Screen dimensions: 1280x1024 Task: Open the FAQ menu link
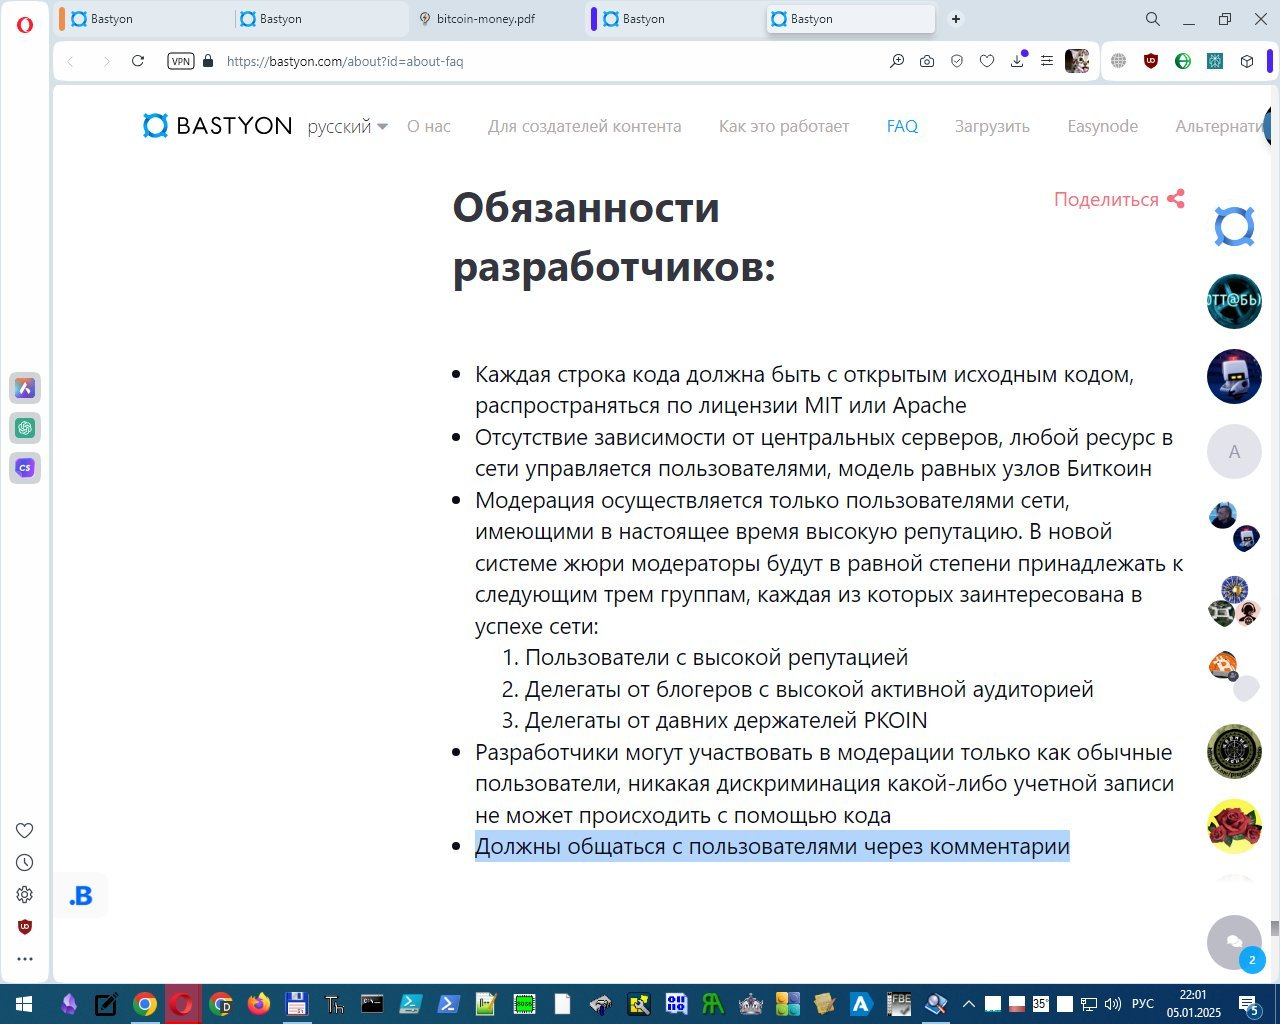902,126
